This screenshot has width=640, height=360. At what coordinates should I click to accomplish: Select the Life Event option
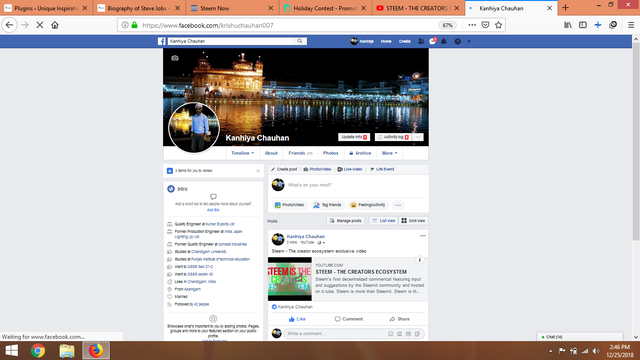coord(382,169)
